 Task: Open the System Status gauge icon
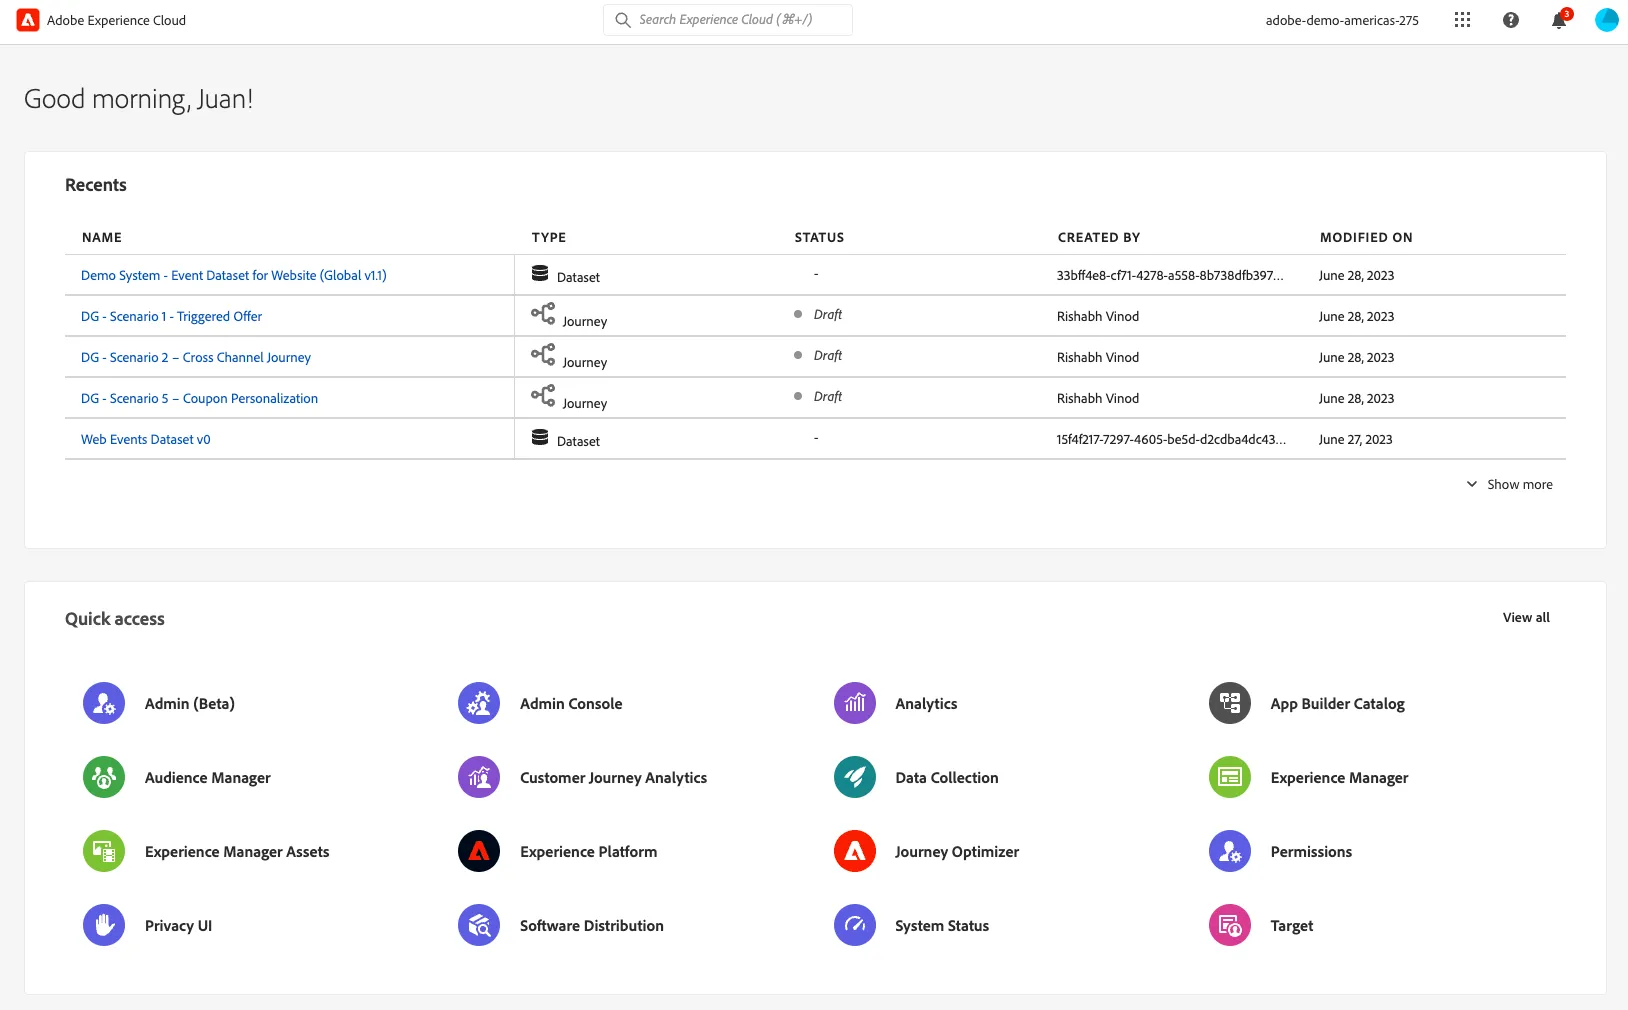click(854, 925)
